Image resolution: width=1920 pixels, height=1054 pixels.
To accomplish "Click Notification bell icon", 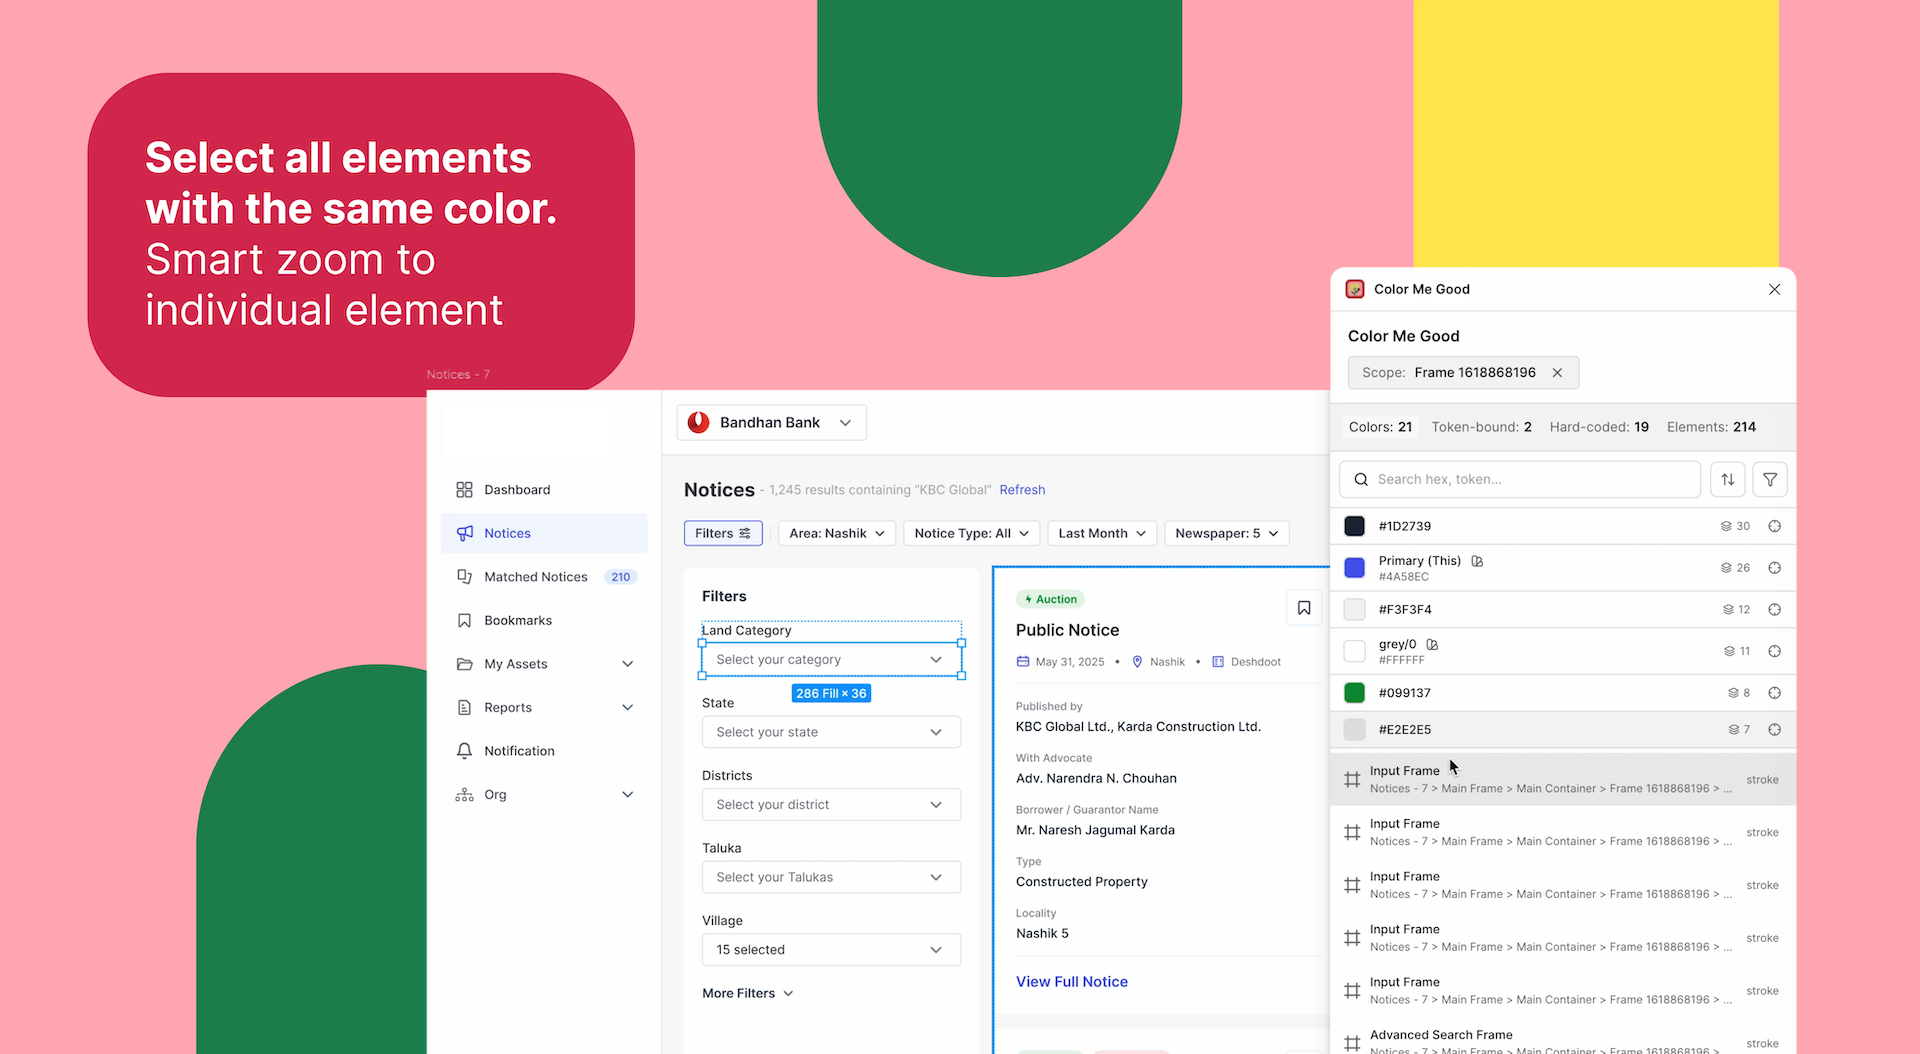I will coord(464,751).
